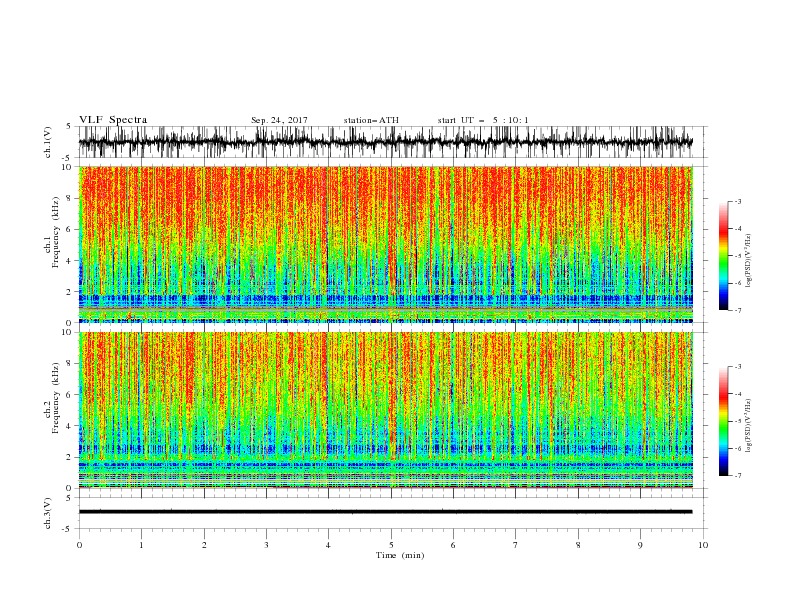Click the "-7" tick on ch.2 colorbar

coord(738,476)
